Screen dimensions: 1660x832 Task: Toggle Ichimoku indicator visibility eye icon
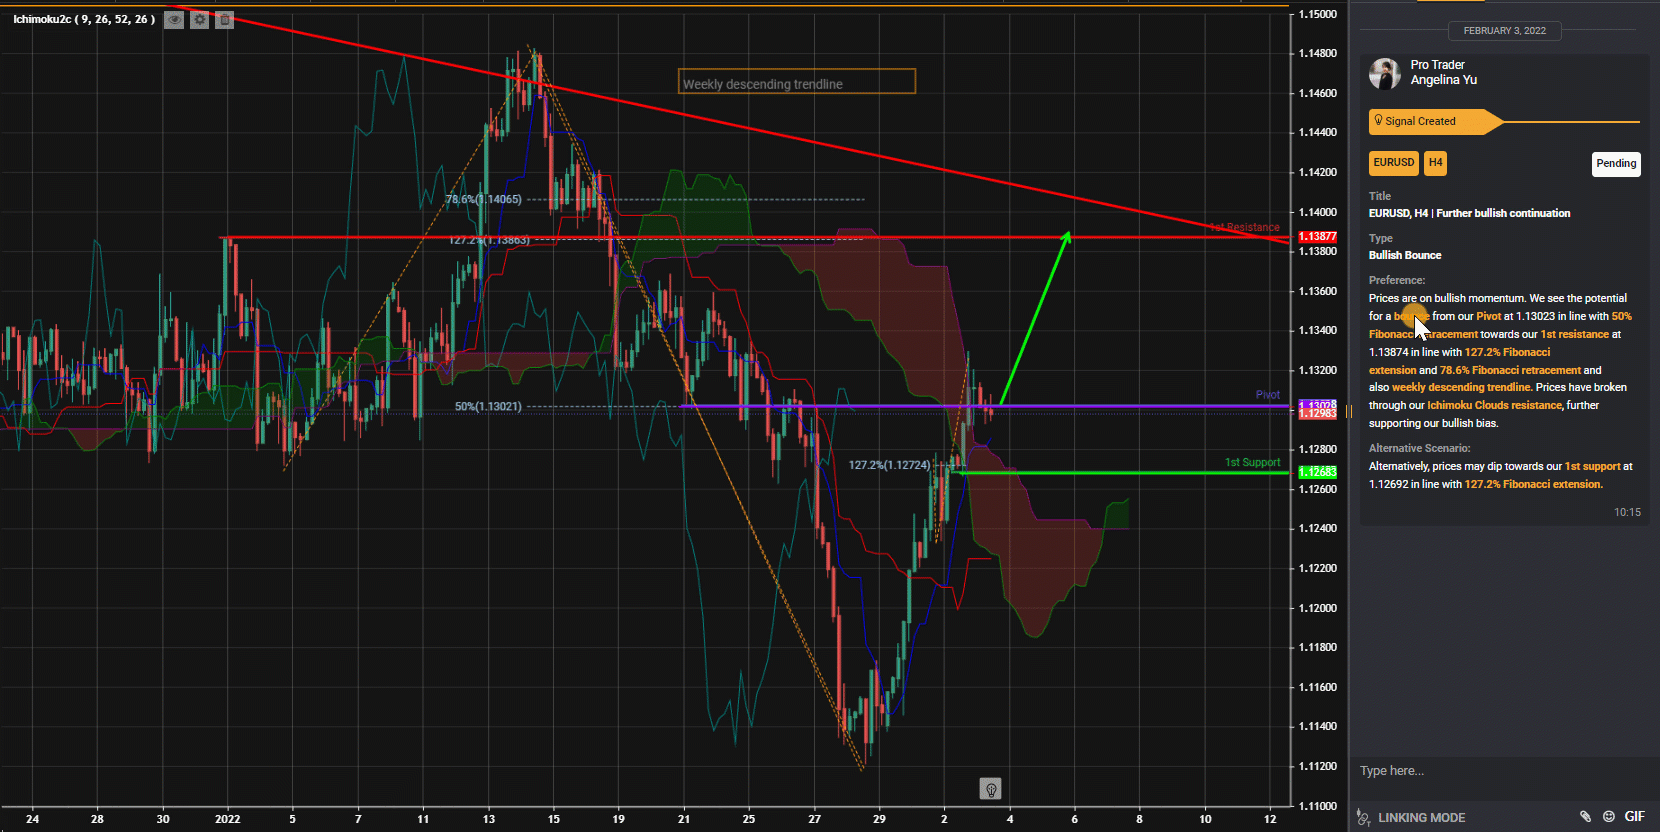coord(174,20)
